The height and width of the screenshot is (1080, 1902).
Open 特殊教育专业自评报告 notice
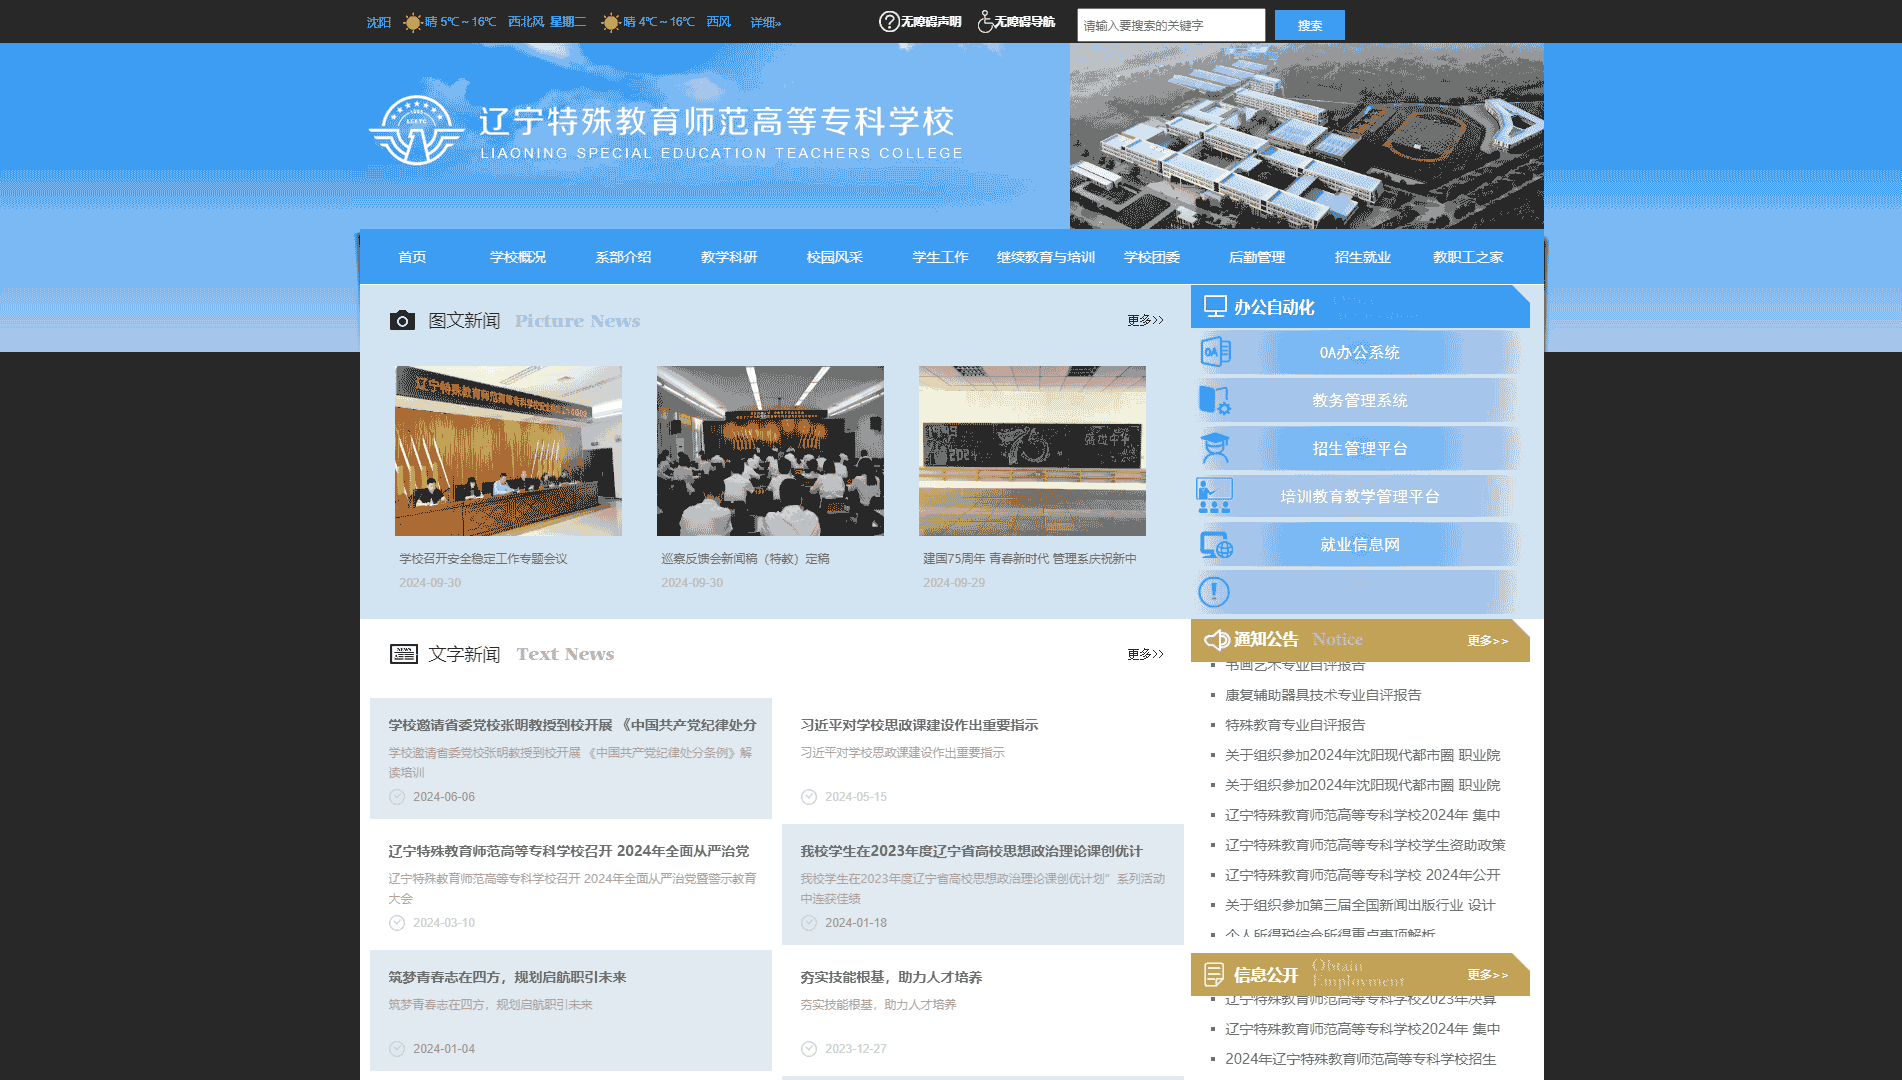pyautogui.click(x=1295, y=725)
